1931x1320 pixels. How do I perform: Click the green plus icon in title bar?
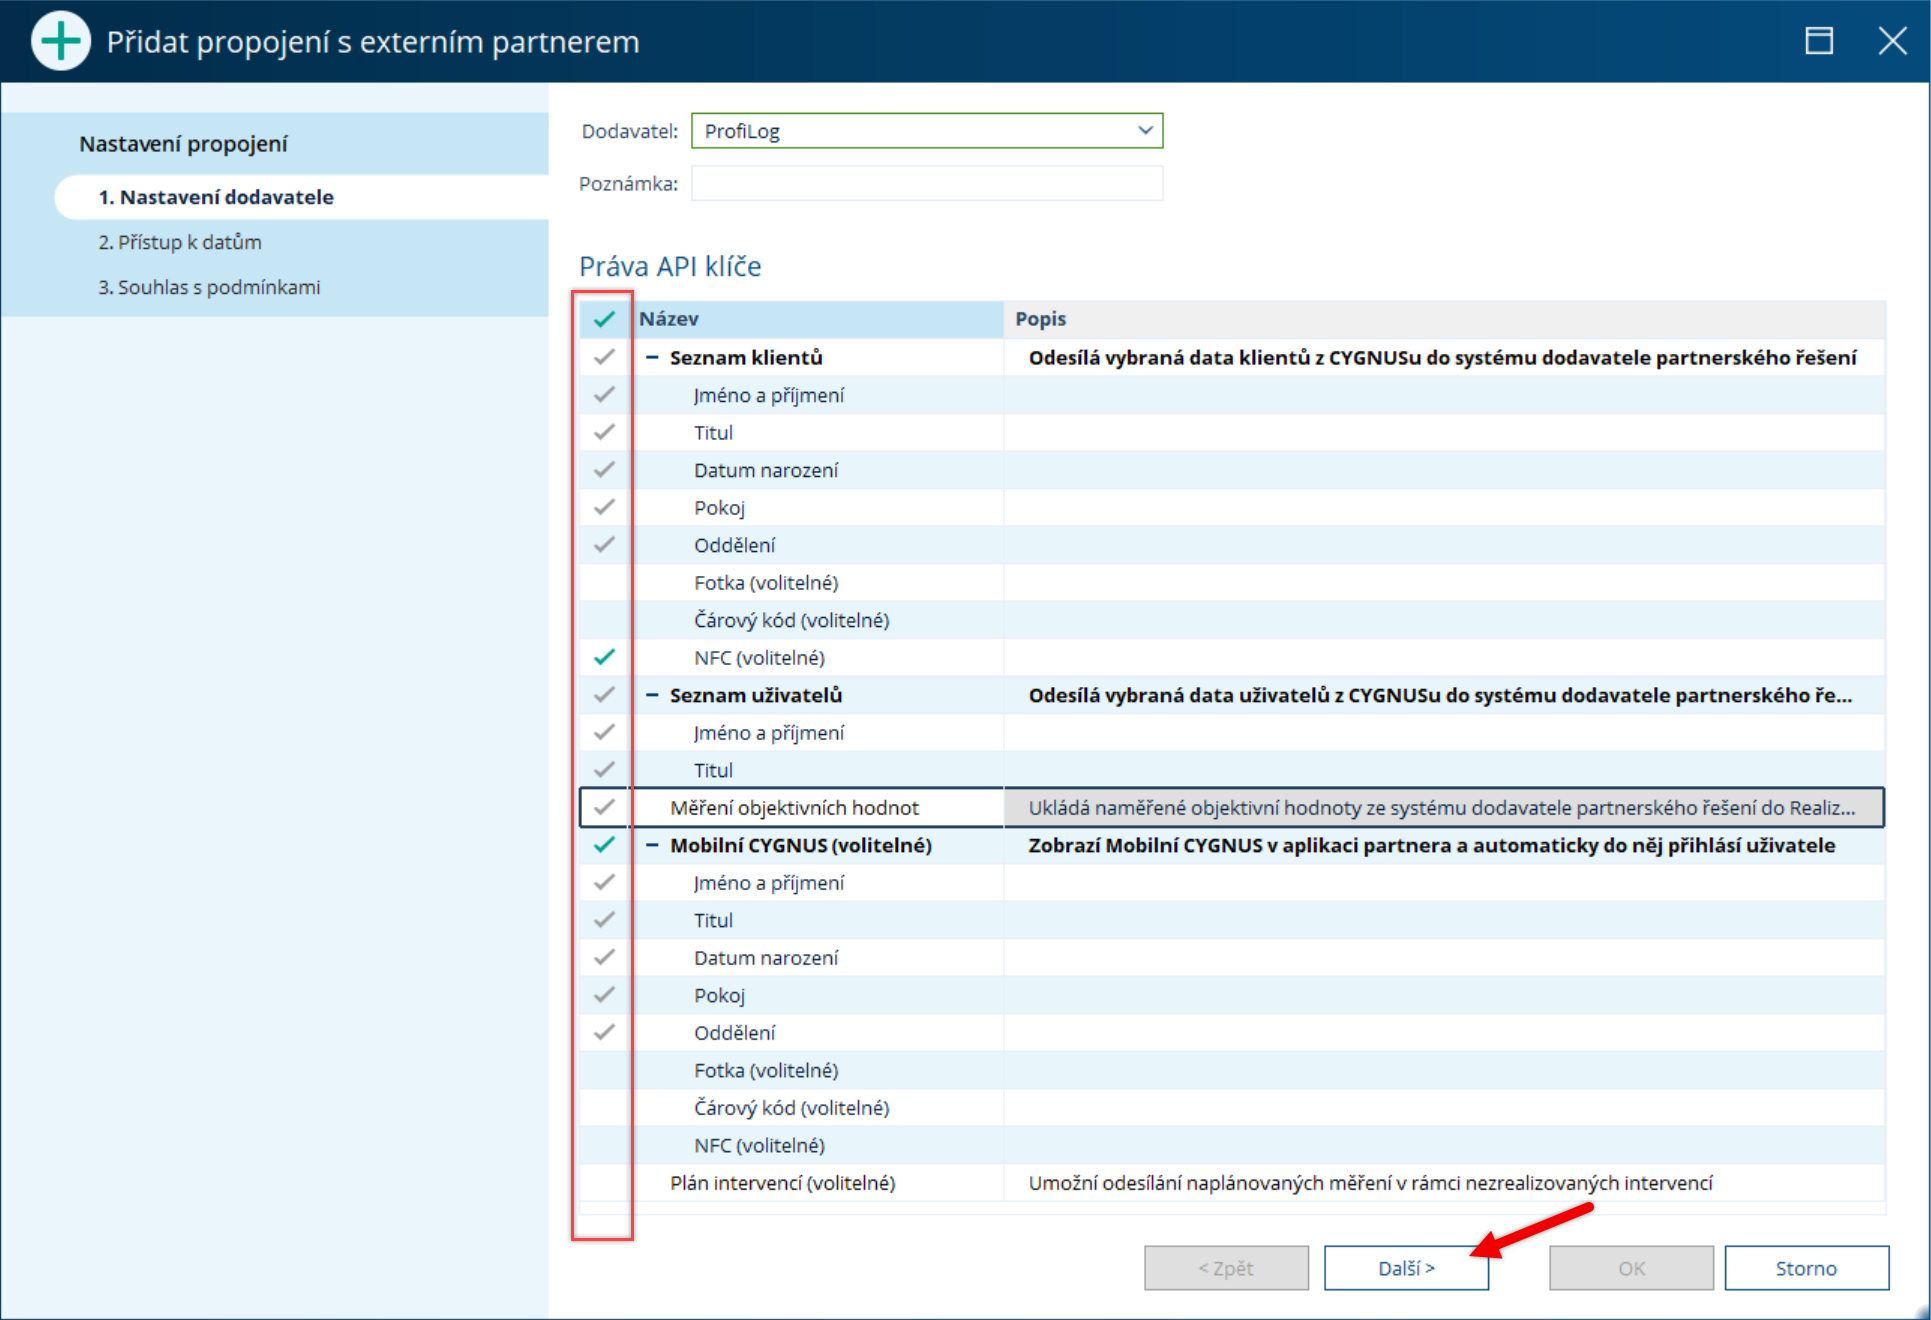point(60,42)
